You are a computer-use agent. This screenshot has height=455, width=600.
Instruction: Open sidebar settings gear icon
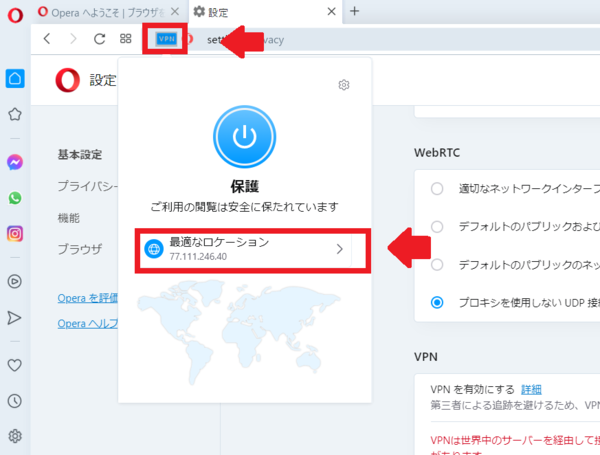(x=15, y=436)
